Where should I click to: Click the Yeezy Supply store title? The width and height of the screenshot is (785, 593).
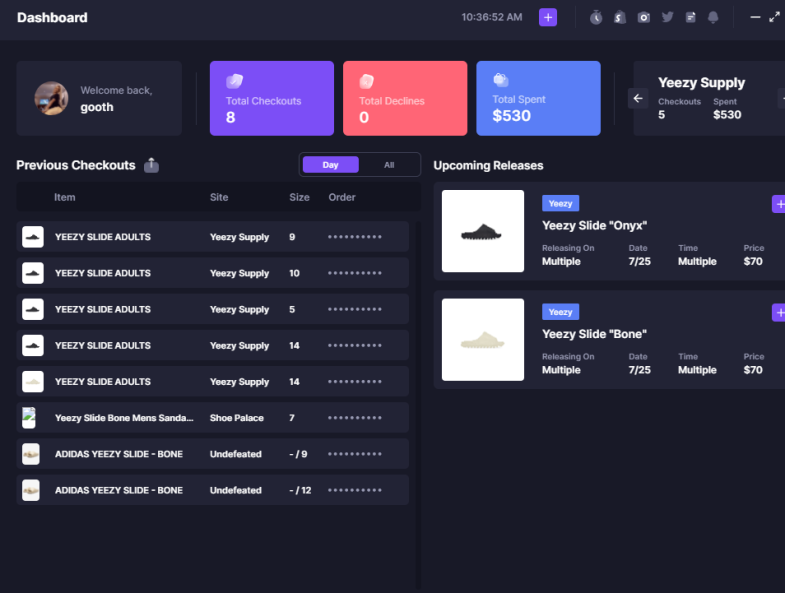click(701, 83)
